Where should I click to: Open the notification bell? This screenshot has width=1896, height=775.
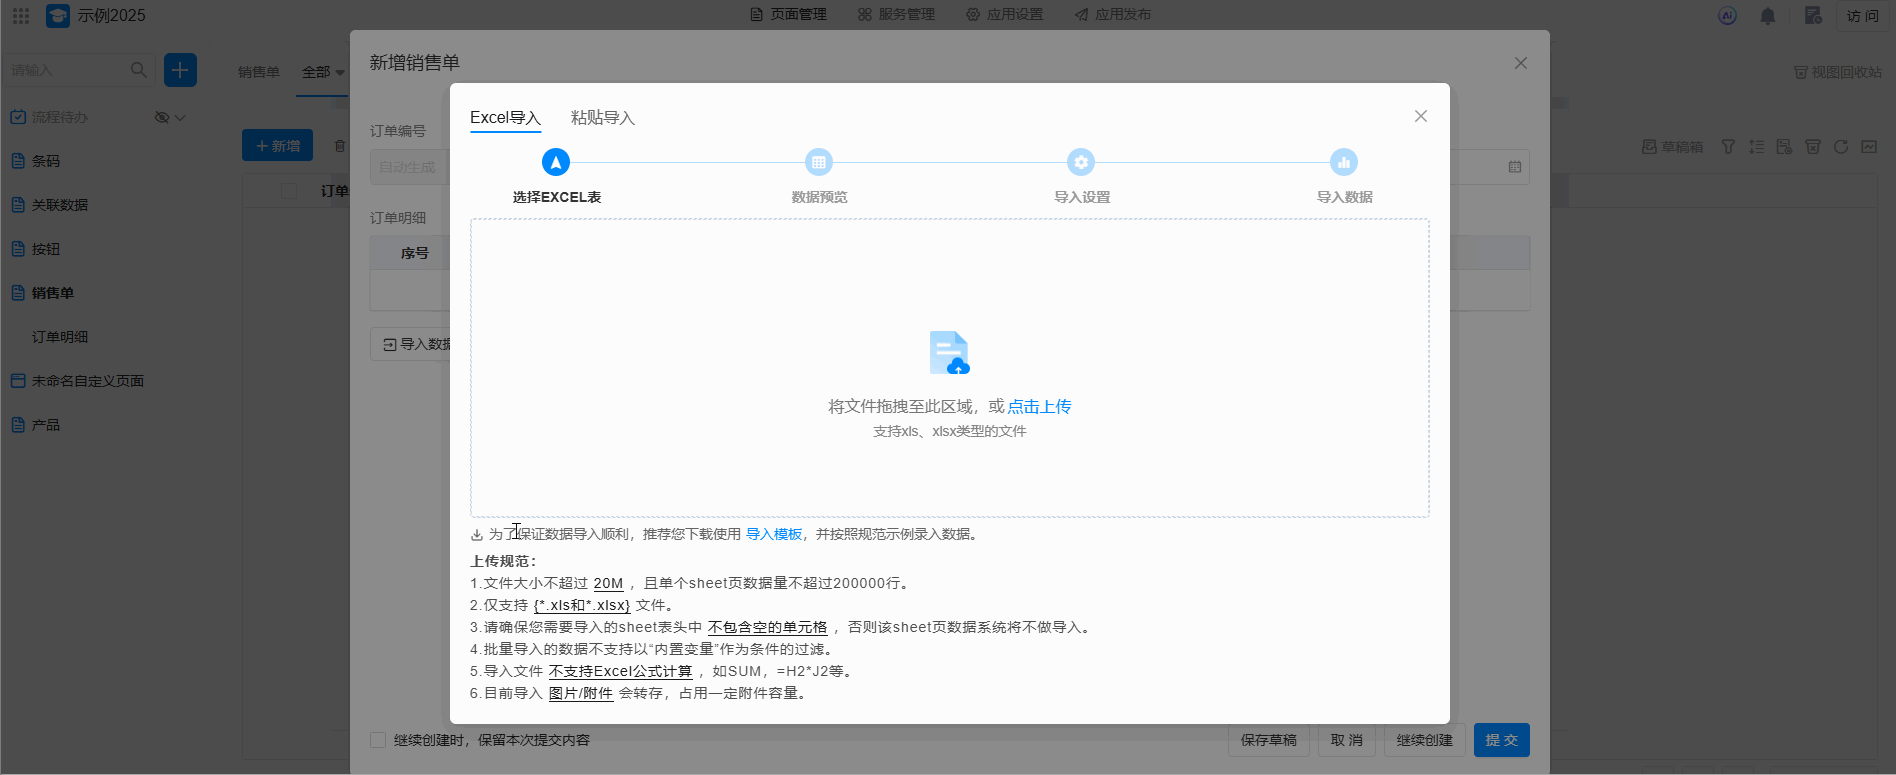point(1768,16)
